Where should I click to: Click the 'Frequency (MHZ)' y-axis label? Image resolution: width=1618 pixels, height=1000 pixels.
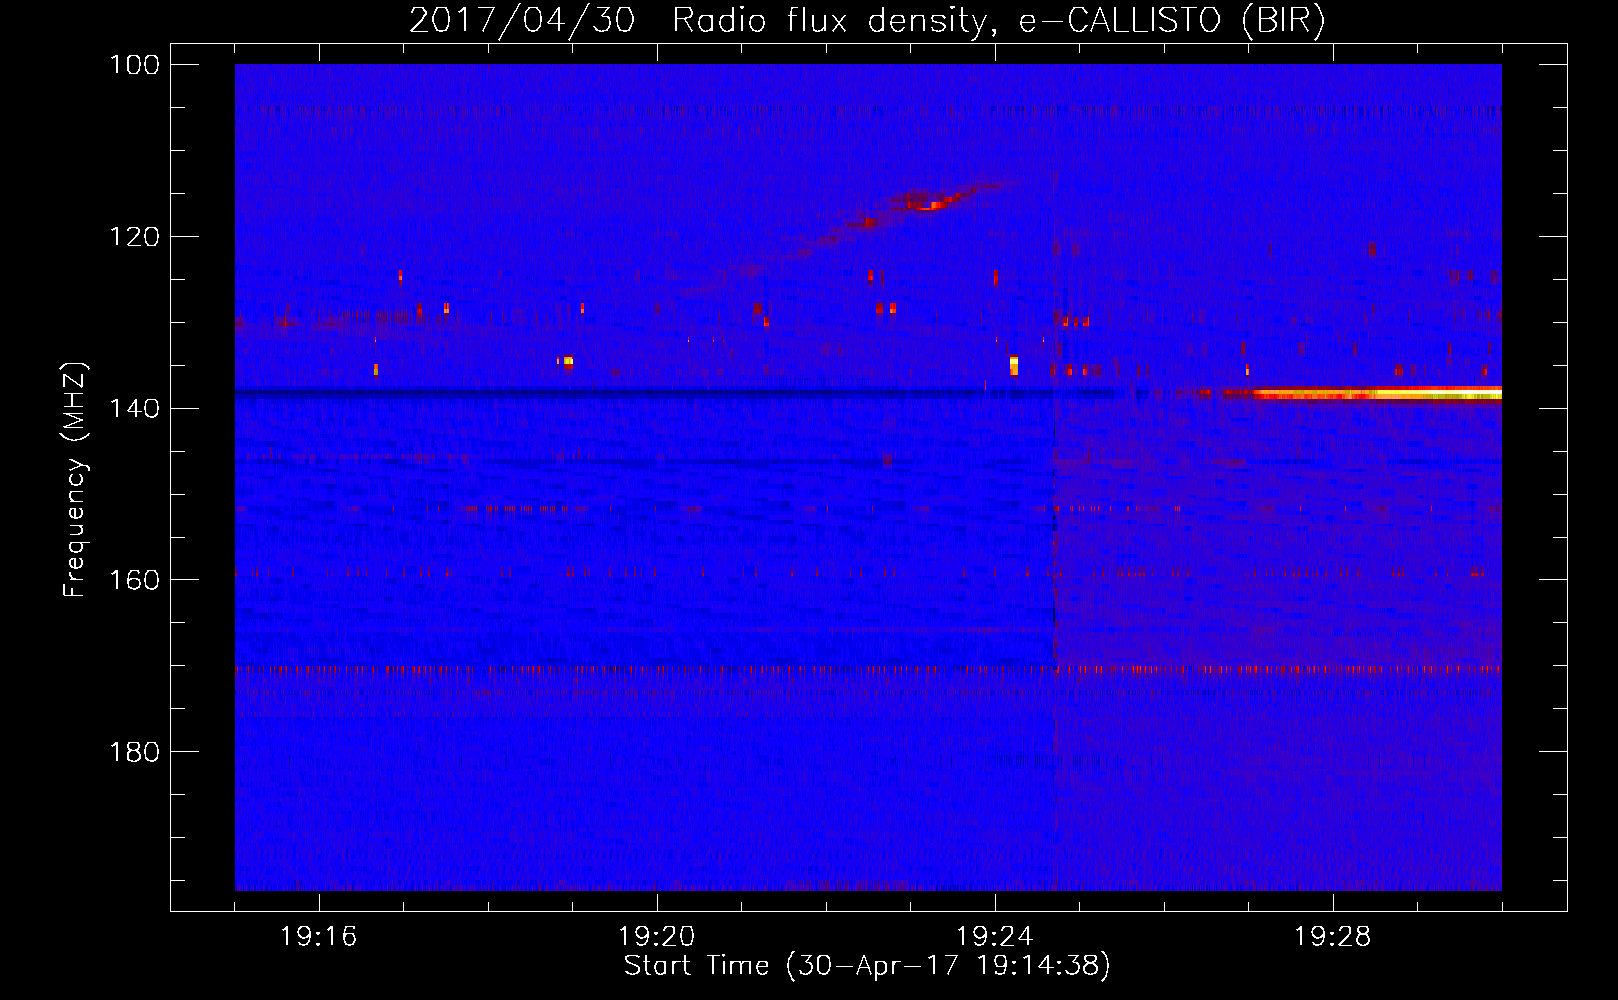point(75,479)
